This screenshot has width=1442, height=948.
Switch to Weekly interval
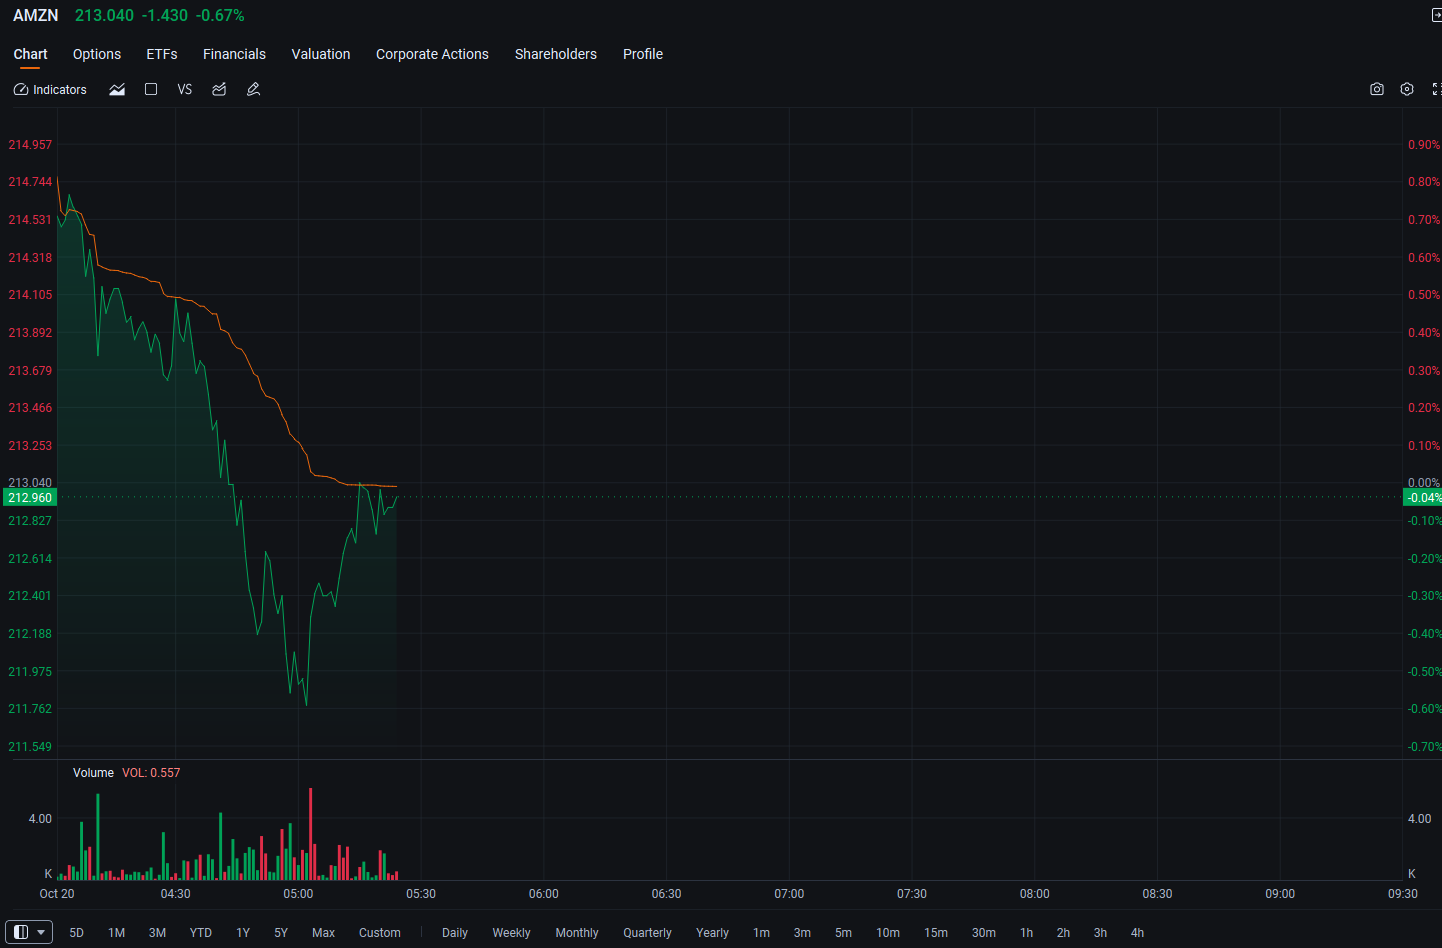pos(511,933)
